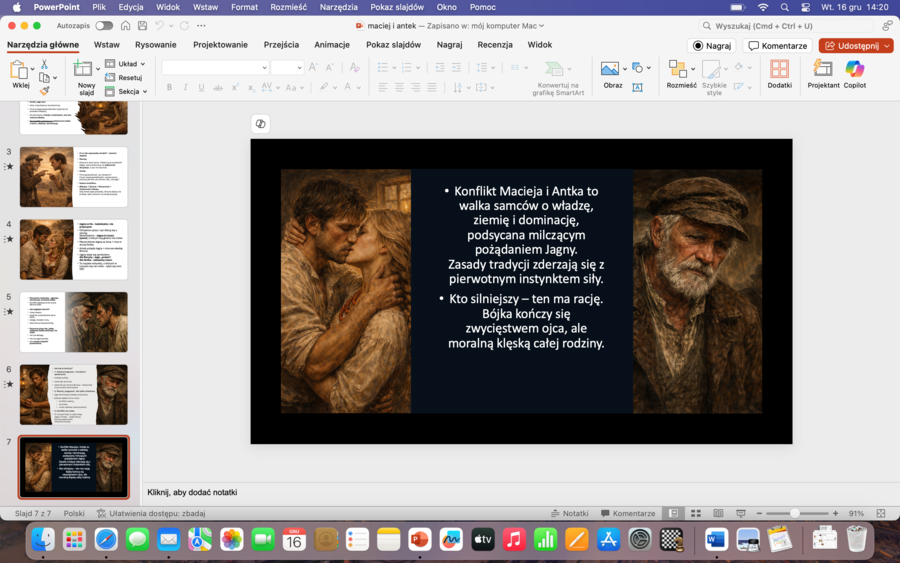
Task: Toggle the Autozapis switch
Action: tap(104, 25)
